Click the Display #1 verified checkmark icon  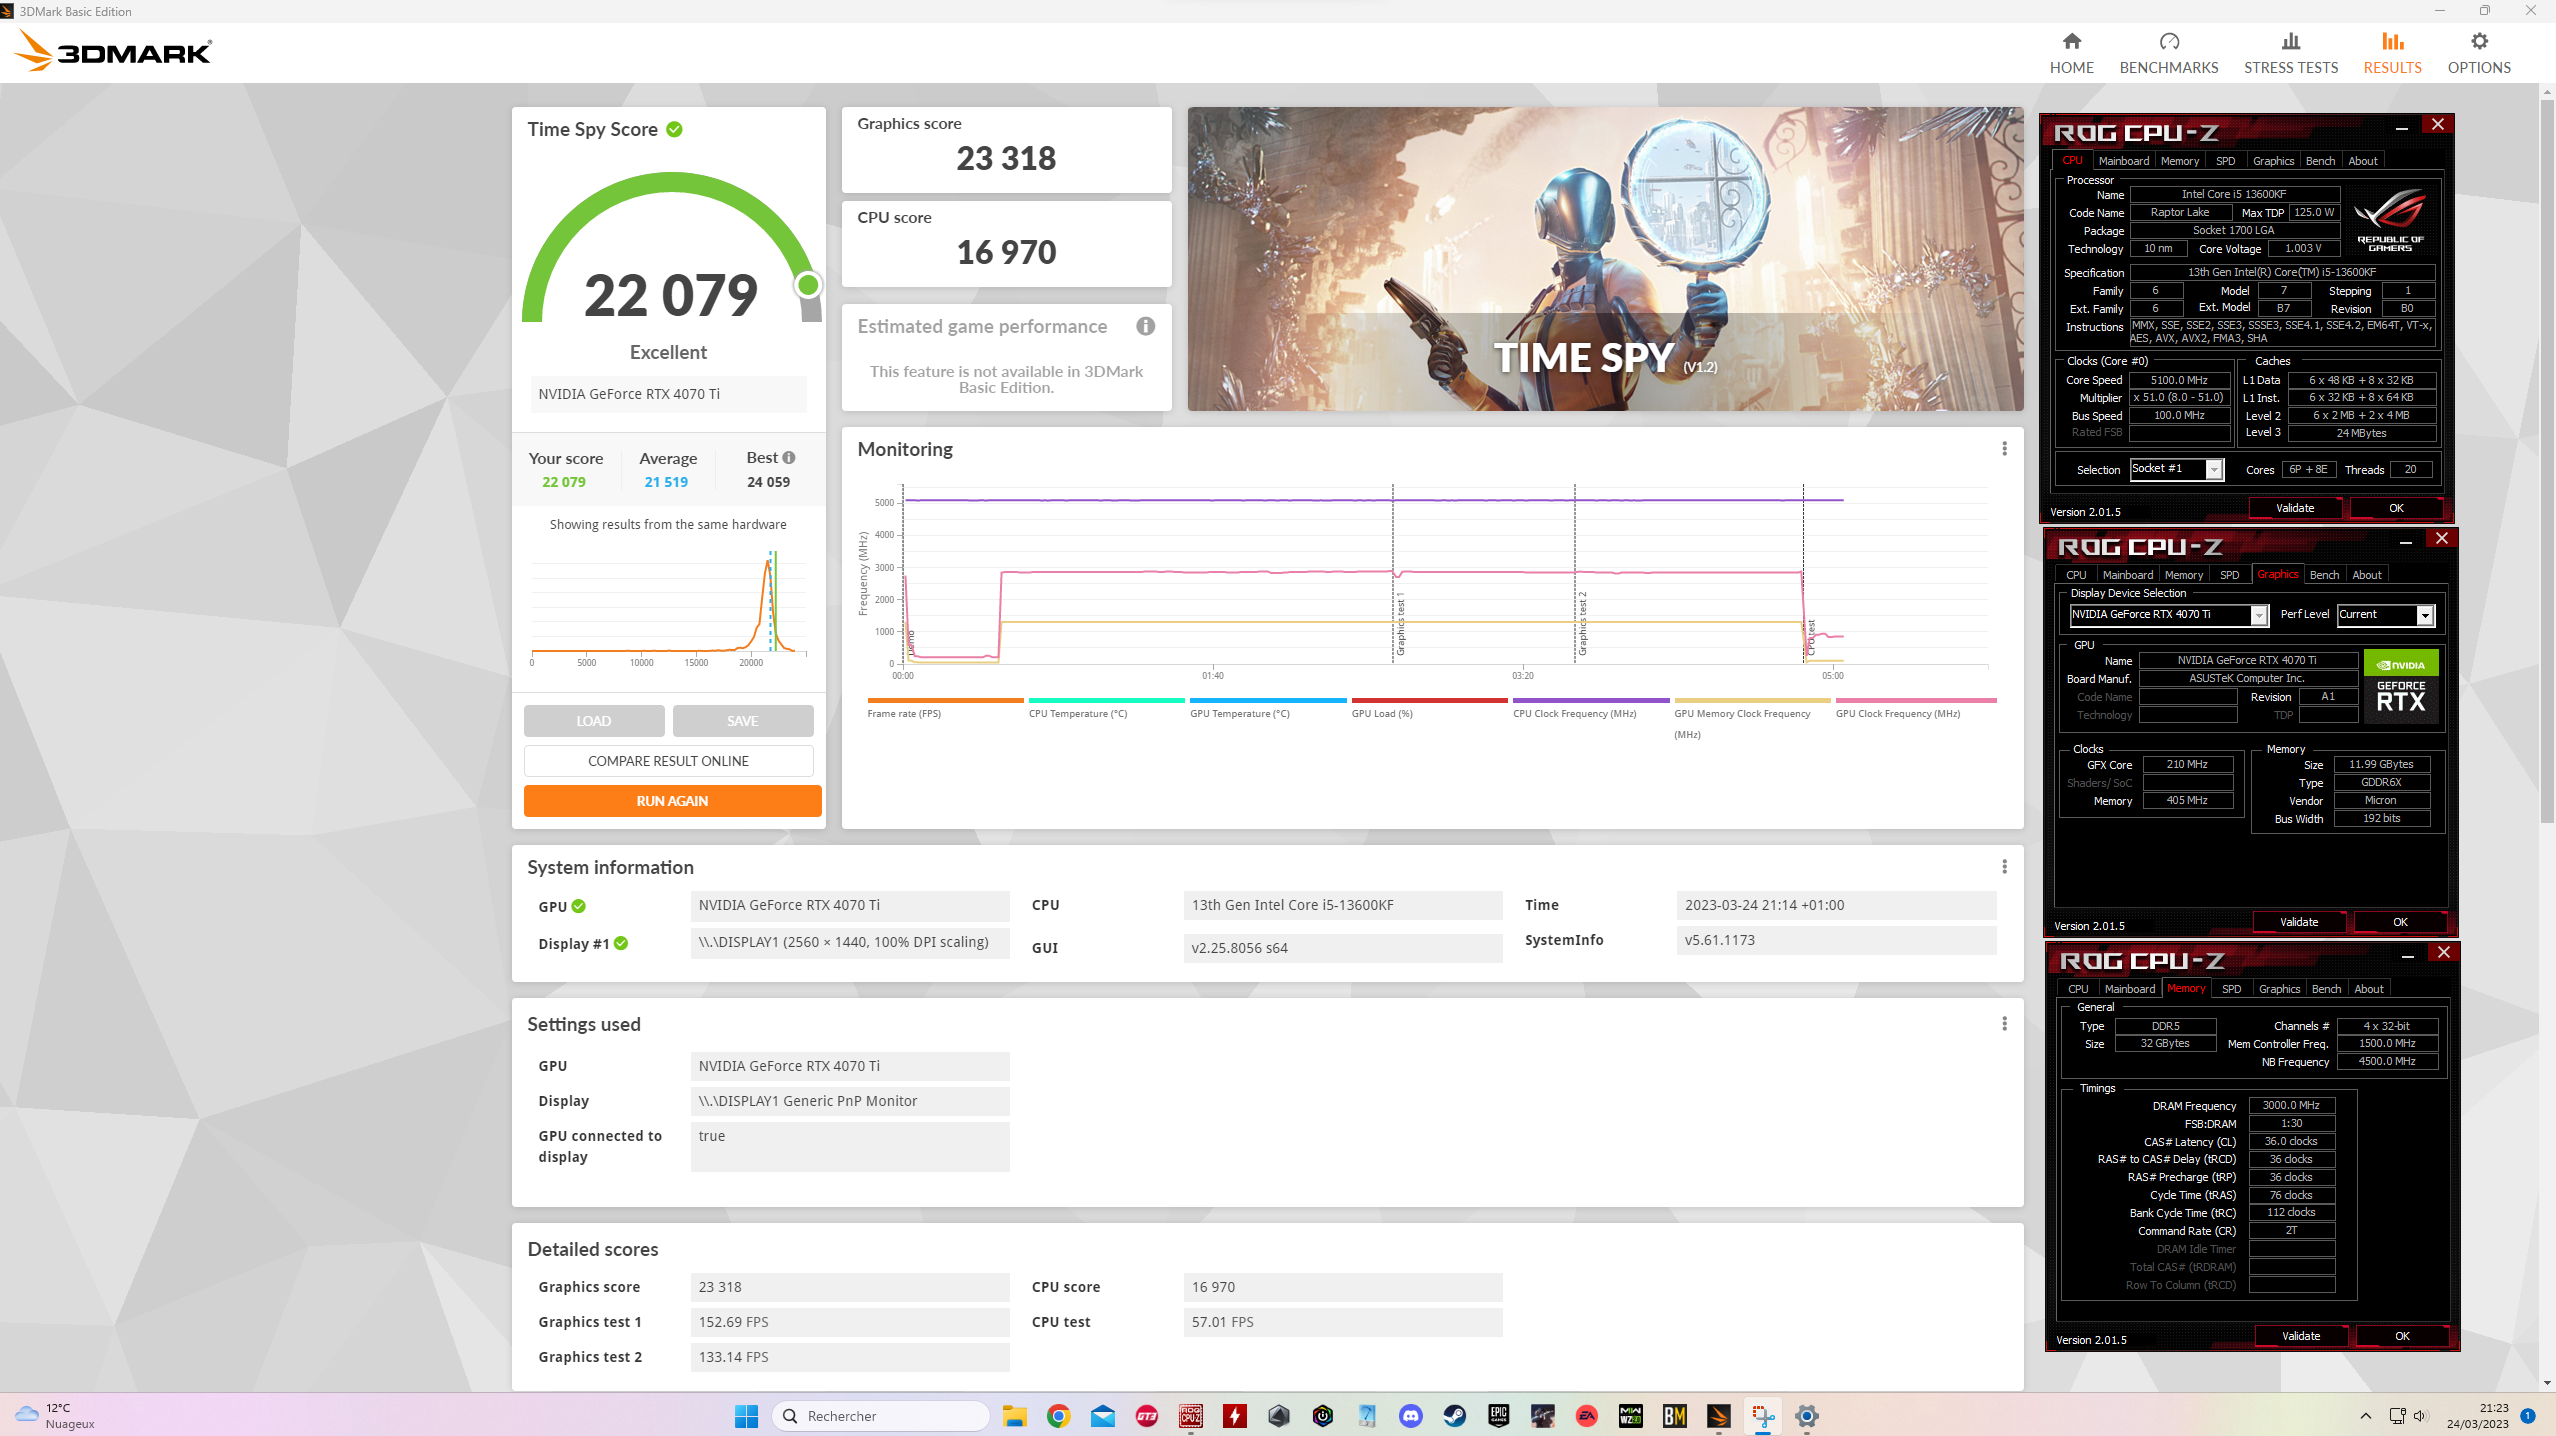tap(621, 943)
